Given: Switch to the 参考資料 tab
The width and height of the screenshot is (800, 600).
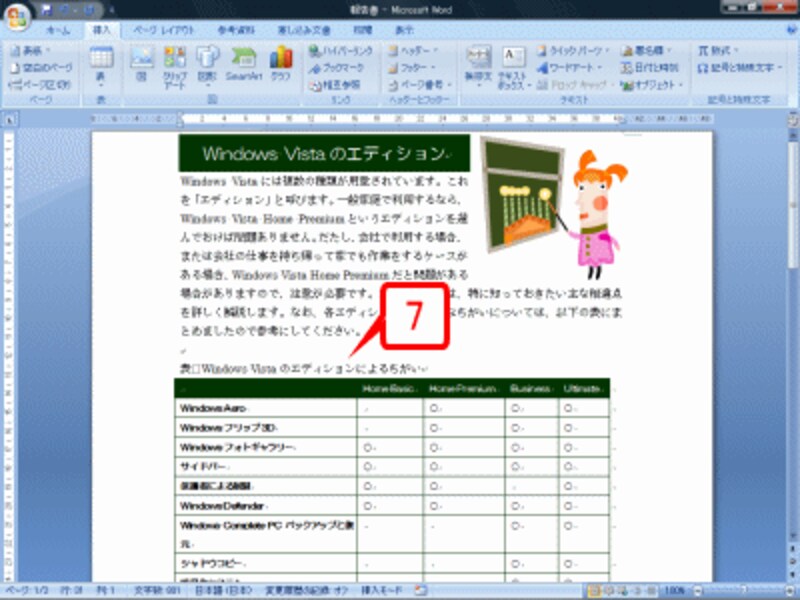Looking at the screenshot, I should coord(236,31).
